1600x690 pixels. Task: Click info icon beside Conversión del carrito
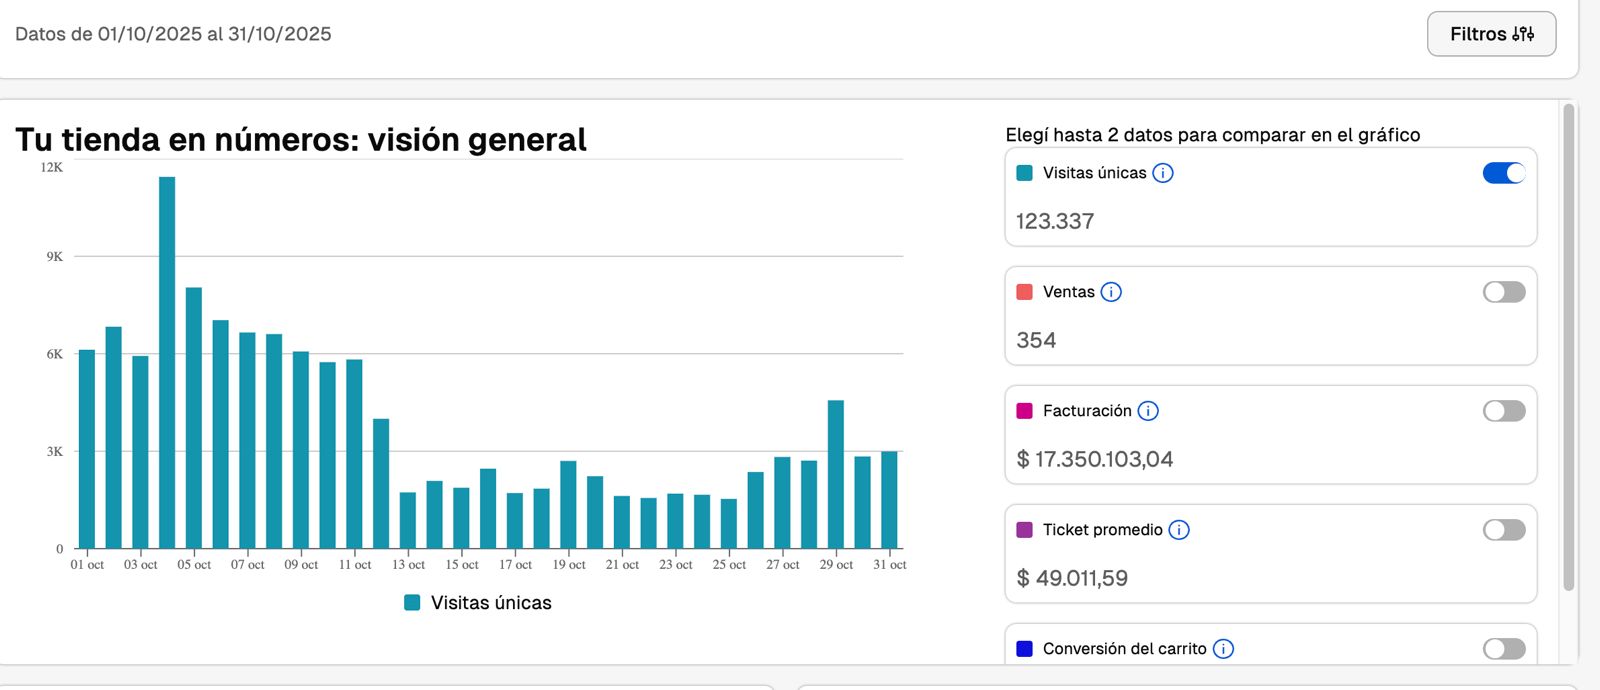[1222, 649]
